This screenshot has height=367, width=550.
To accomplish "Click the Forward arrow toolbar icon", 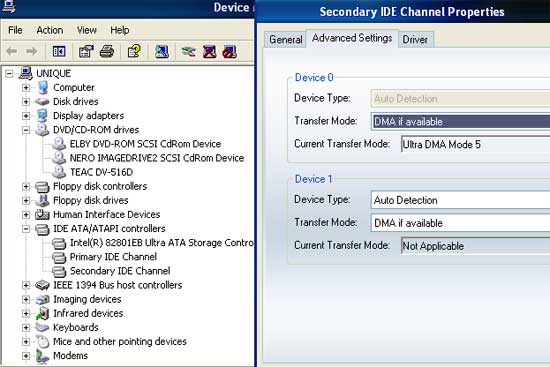I will pyautogui.click(x=32, y=52).
